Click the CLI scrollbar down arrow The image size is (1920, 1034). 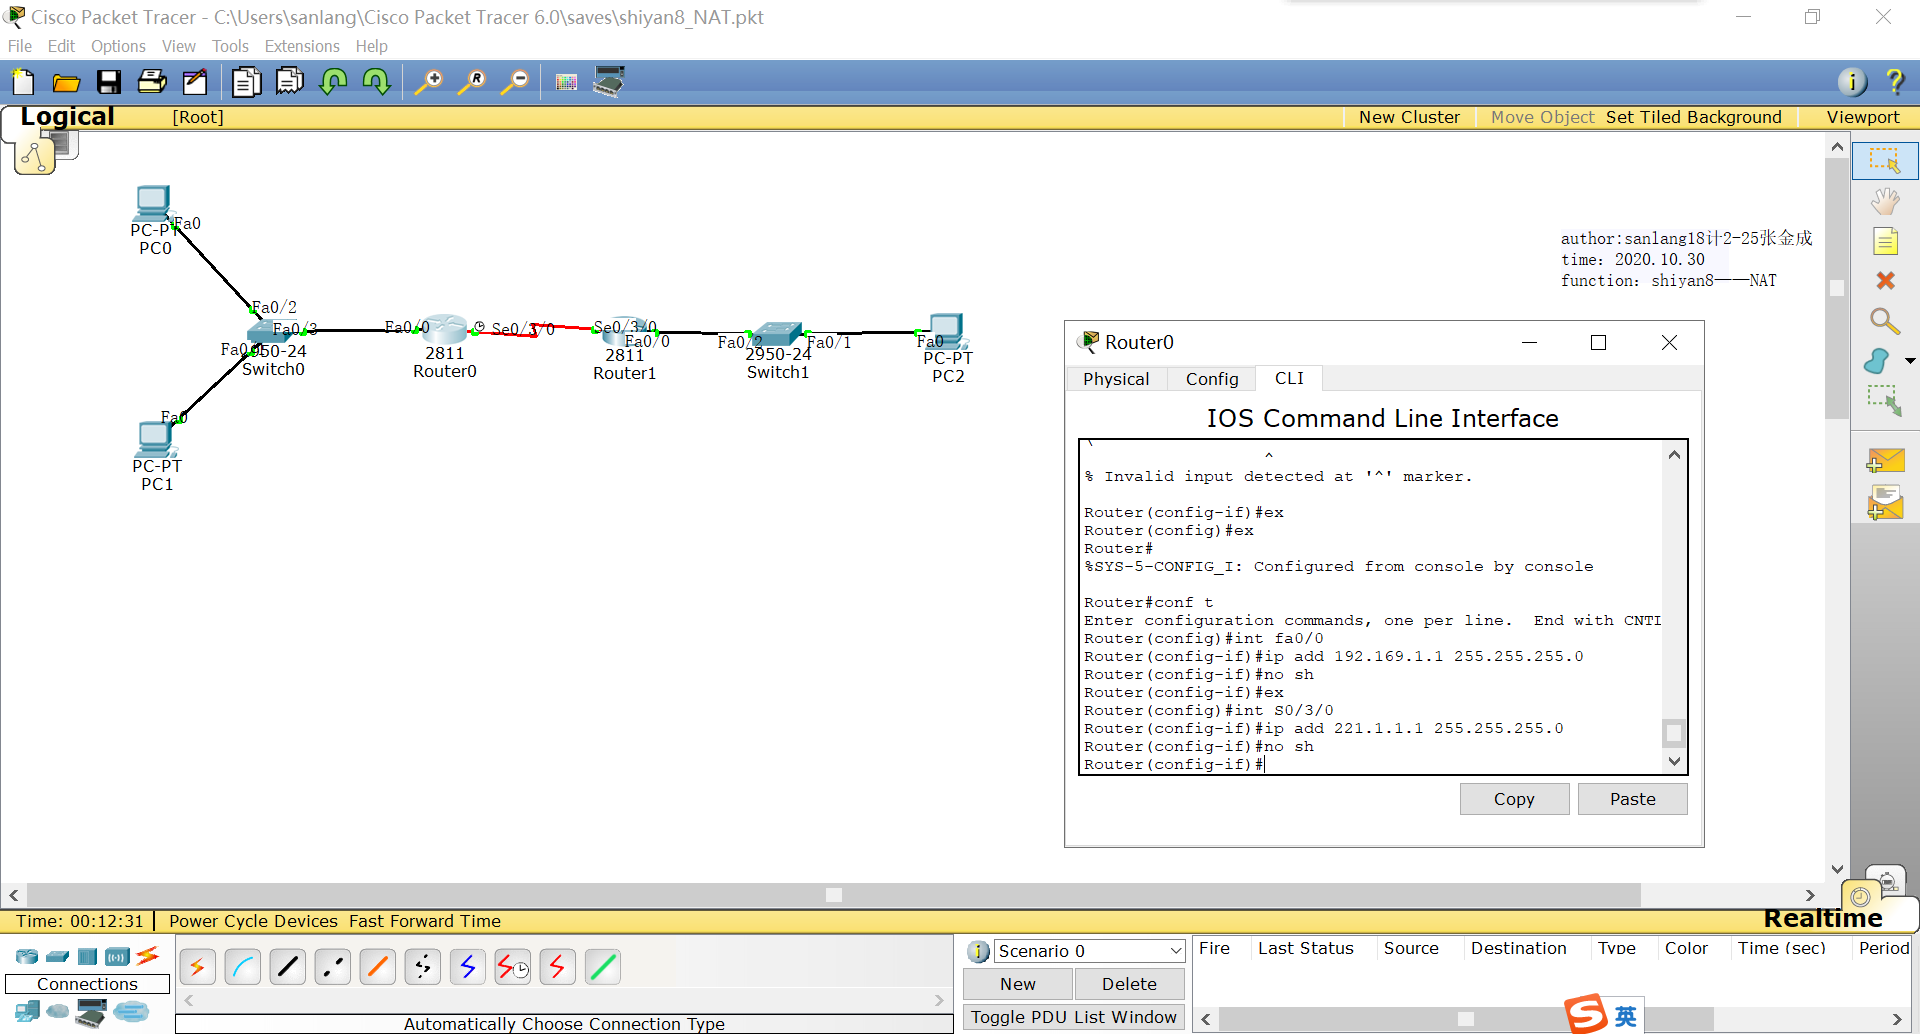point(1674,762)
